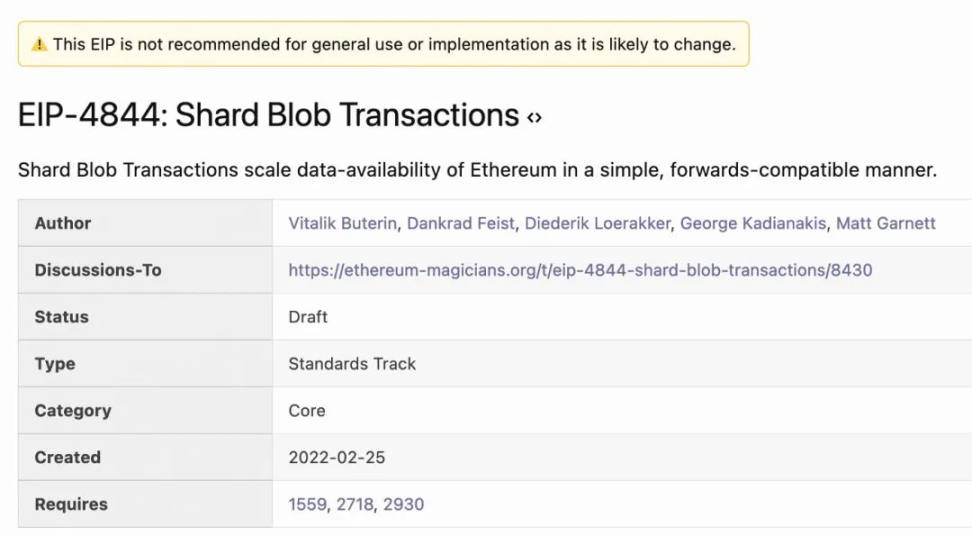Click the Core category value

pos(307,411)
